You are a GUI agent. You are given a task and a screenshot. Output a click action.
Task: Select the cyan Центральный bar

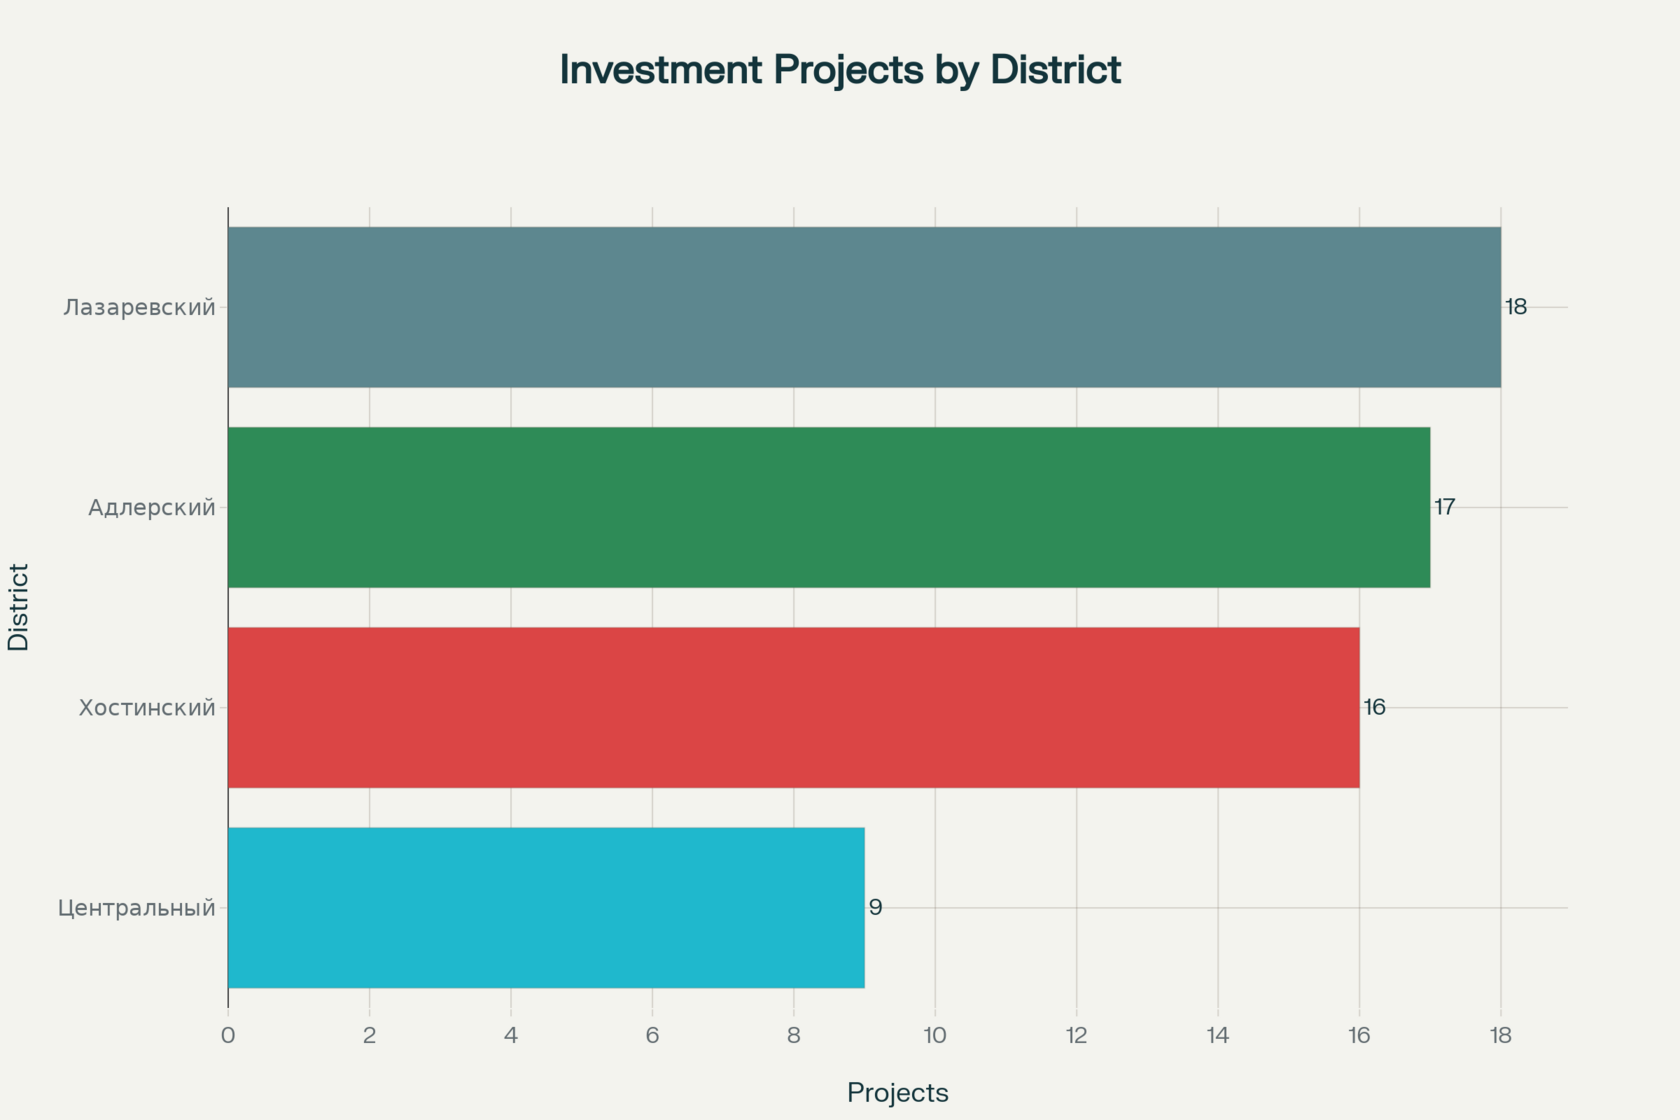(x=546, y=907)
